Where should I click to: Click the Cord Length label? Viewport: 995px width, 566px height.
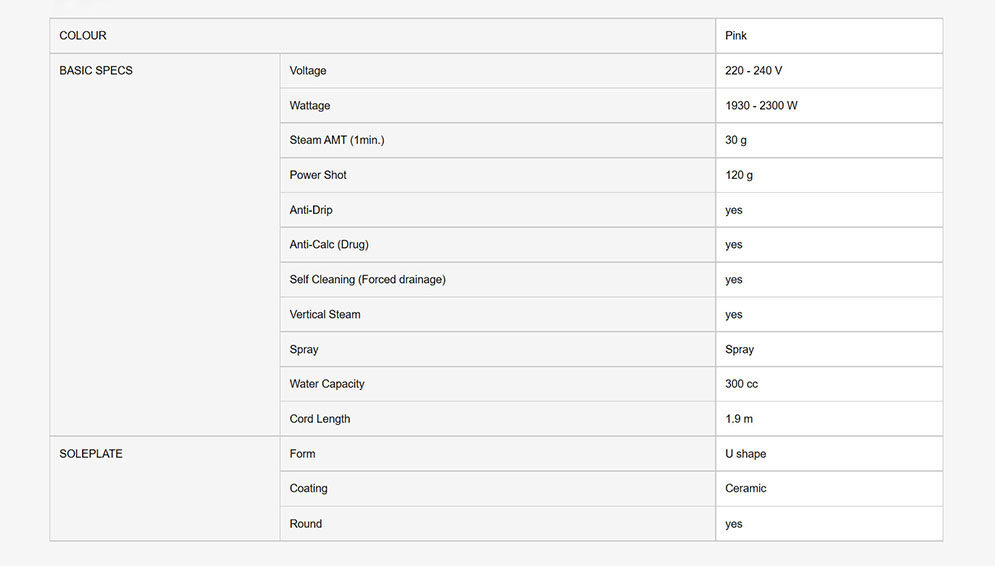[x=320, y=419]
